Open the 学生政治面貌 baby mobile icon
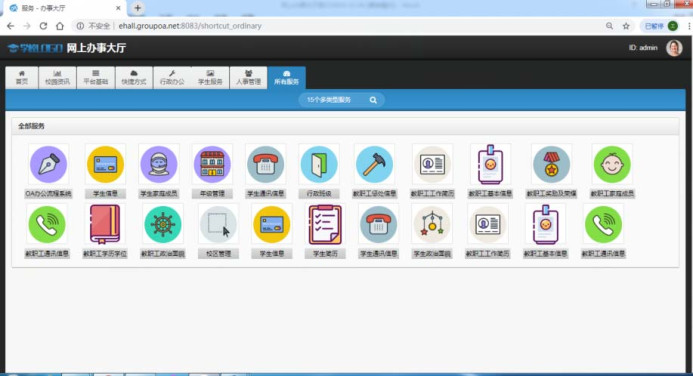693x376 pixels. click(432, 224)
